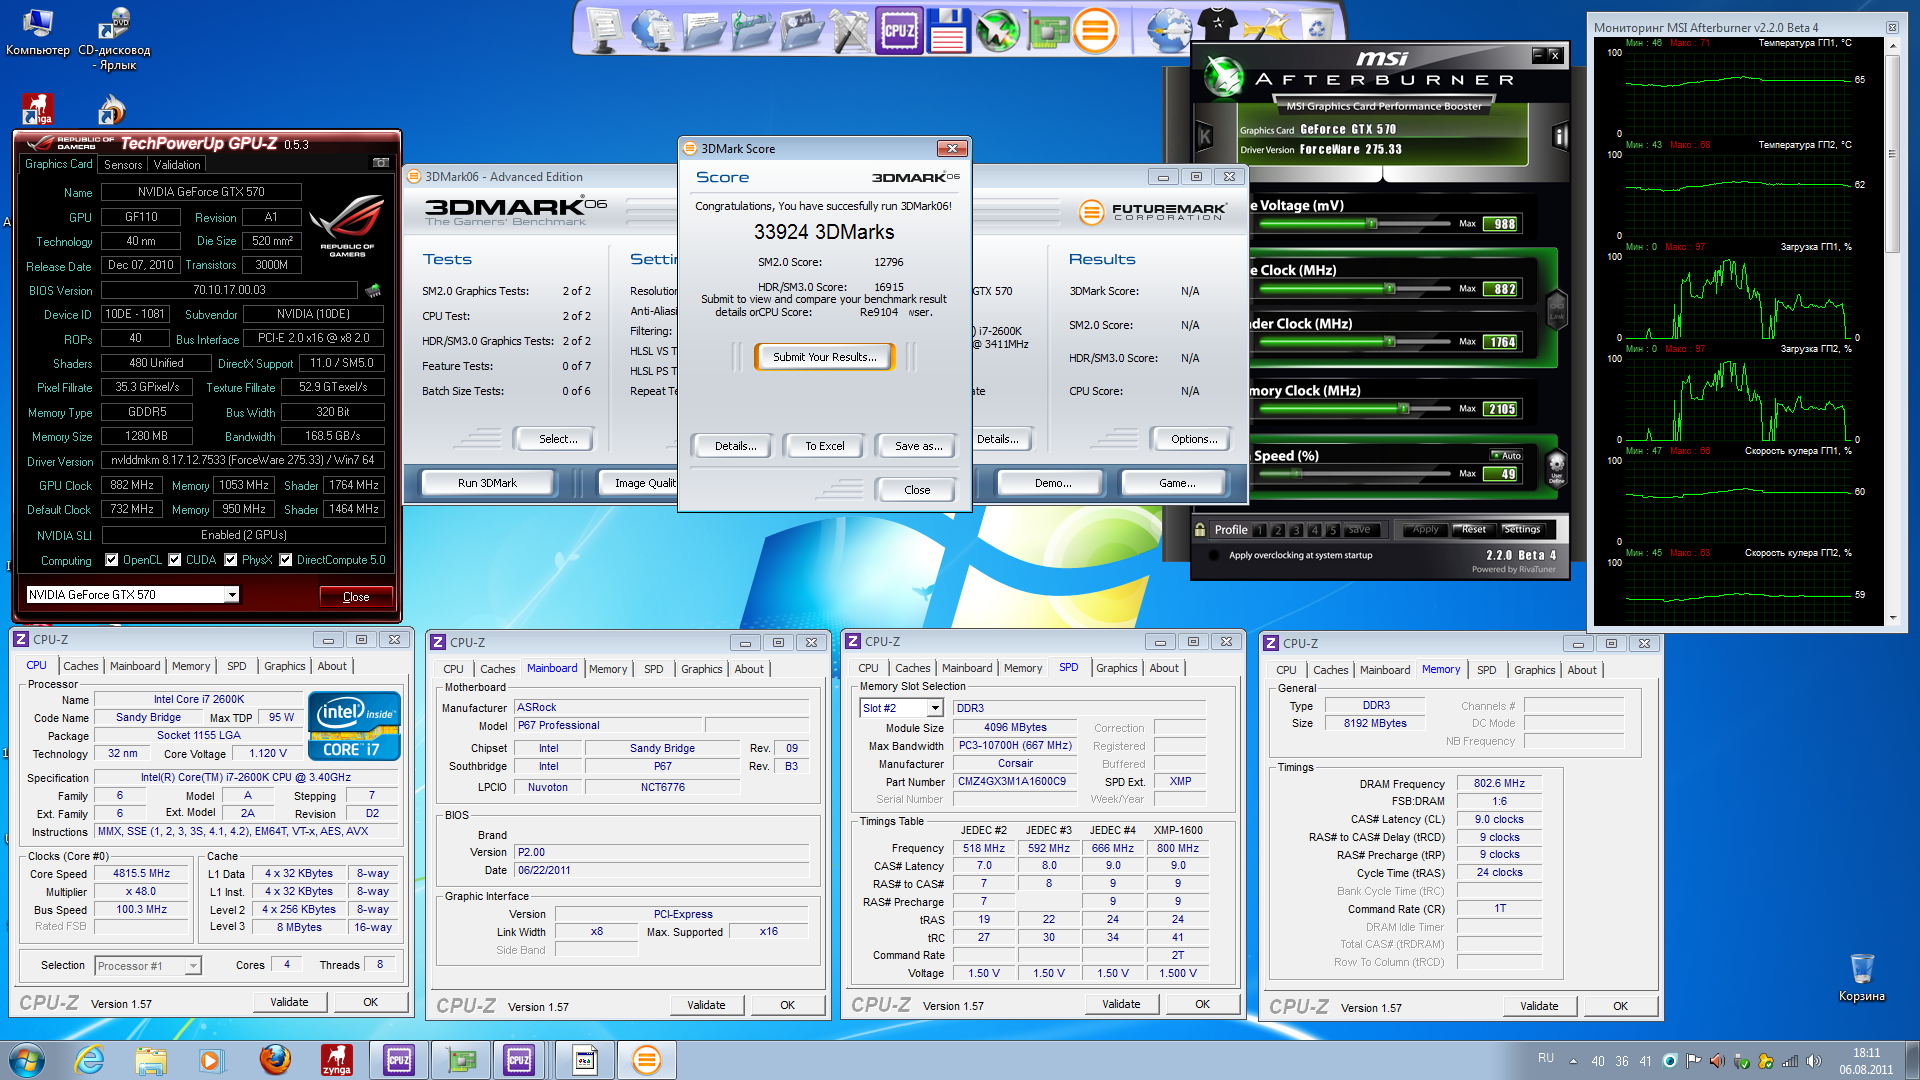Click RU language indicator in taskbar
Image resolution: width=1920 pixels, height=1080 pixels.
point(1546,1058)
